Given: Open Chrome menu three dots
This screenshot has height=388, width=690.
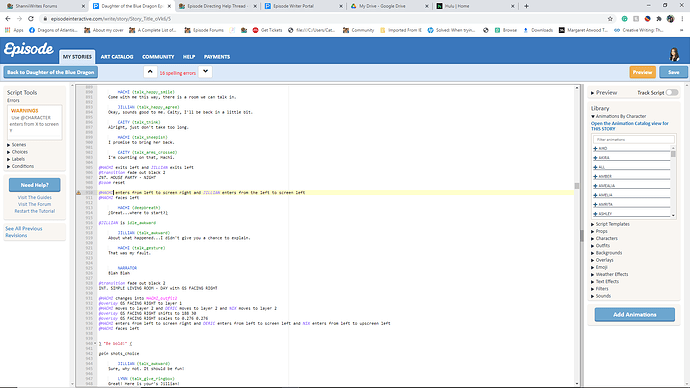Looking at the screenshot, I should [x=682, y=18].
